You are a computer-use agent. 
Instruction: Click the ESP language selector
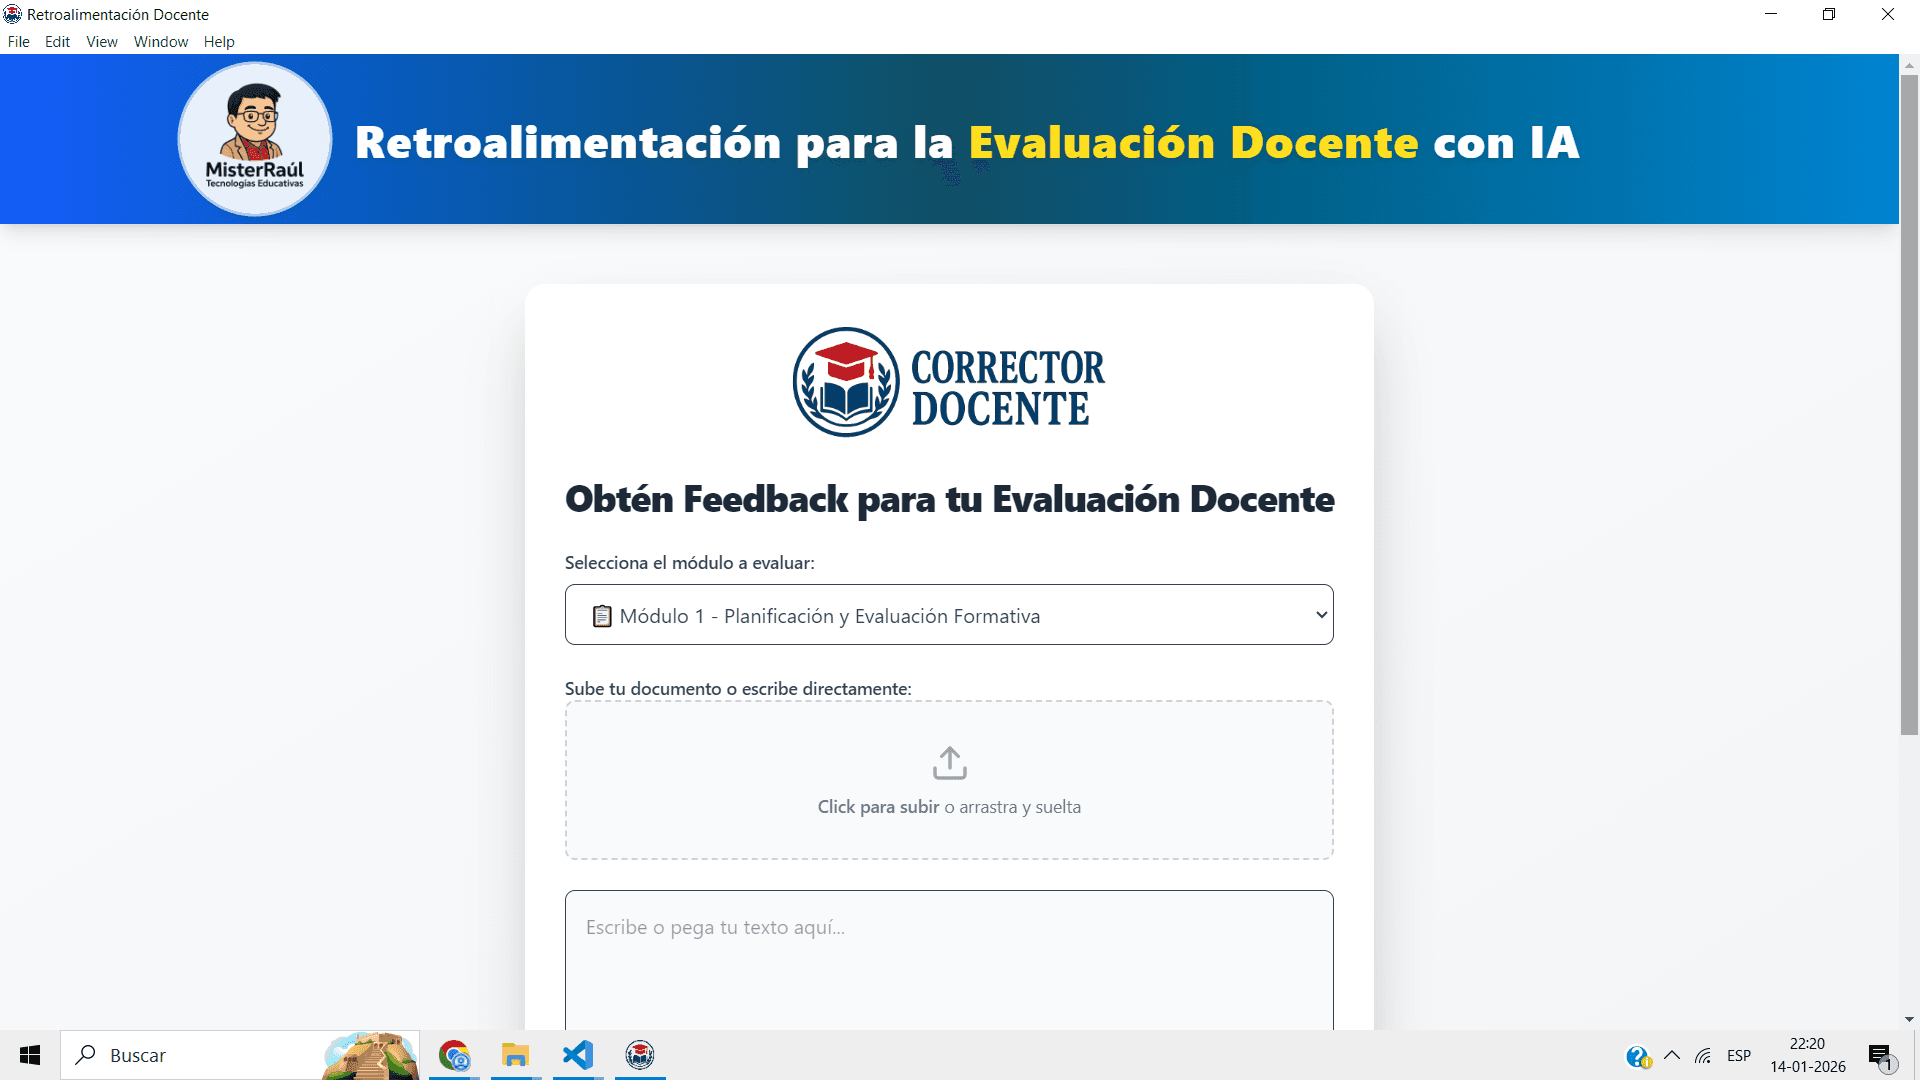point(1740,1055)
